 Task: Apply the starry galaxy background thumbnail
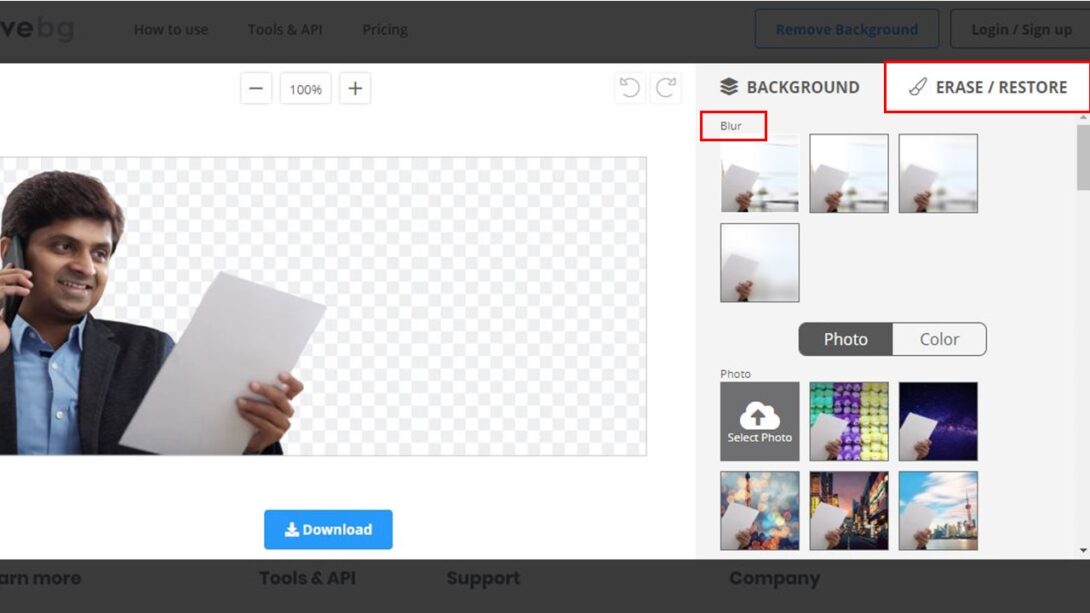[x=940, y=420]
